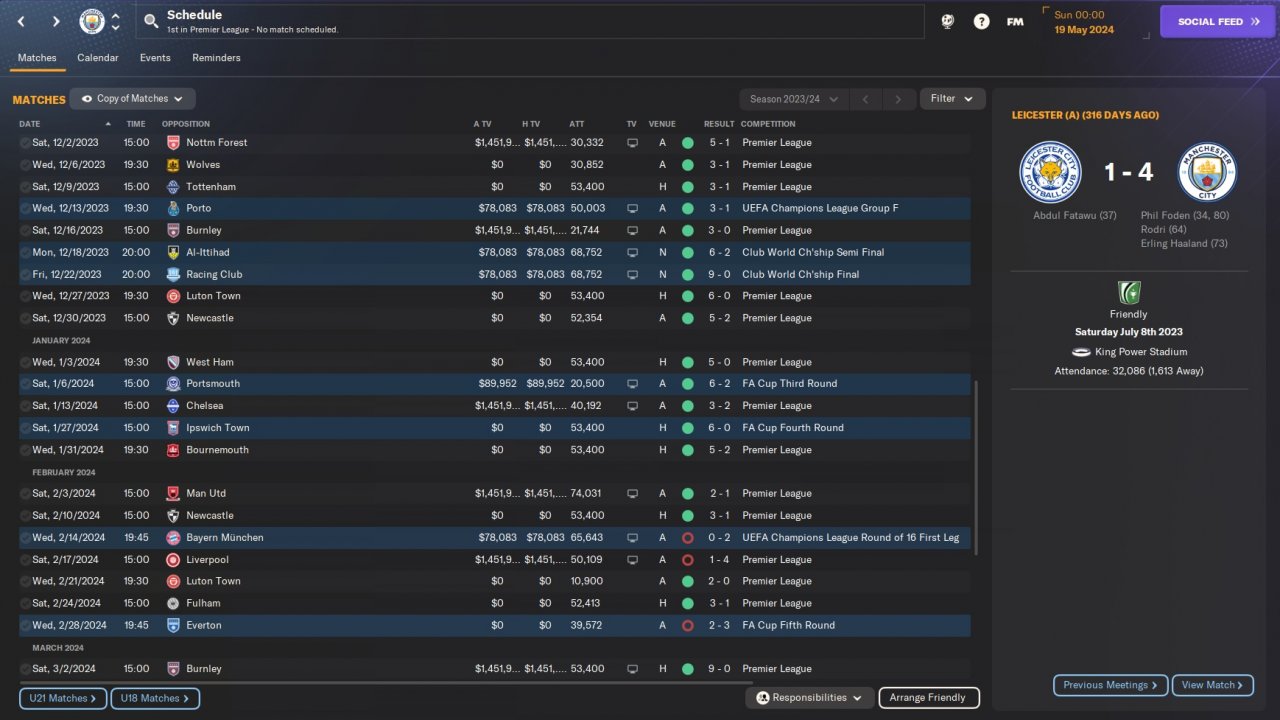The height and width of the screenshot is (720, 1280).
Task: Tick the circle for the Wed, 2/14/2024 match
Action: point(25,538)
